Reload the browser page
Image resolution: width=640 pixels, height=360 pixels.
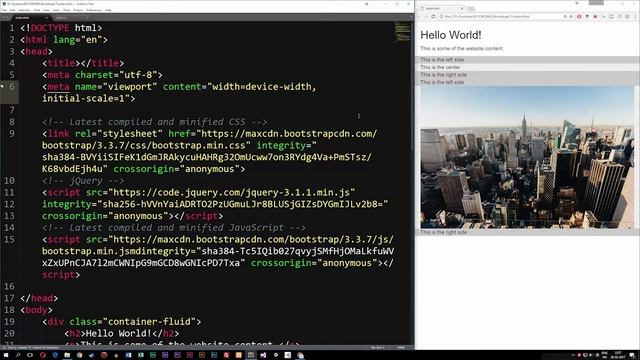pos(433,16)
